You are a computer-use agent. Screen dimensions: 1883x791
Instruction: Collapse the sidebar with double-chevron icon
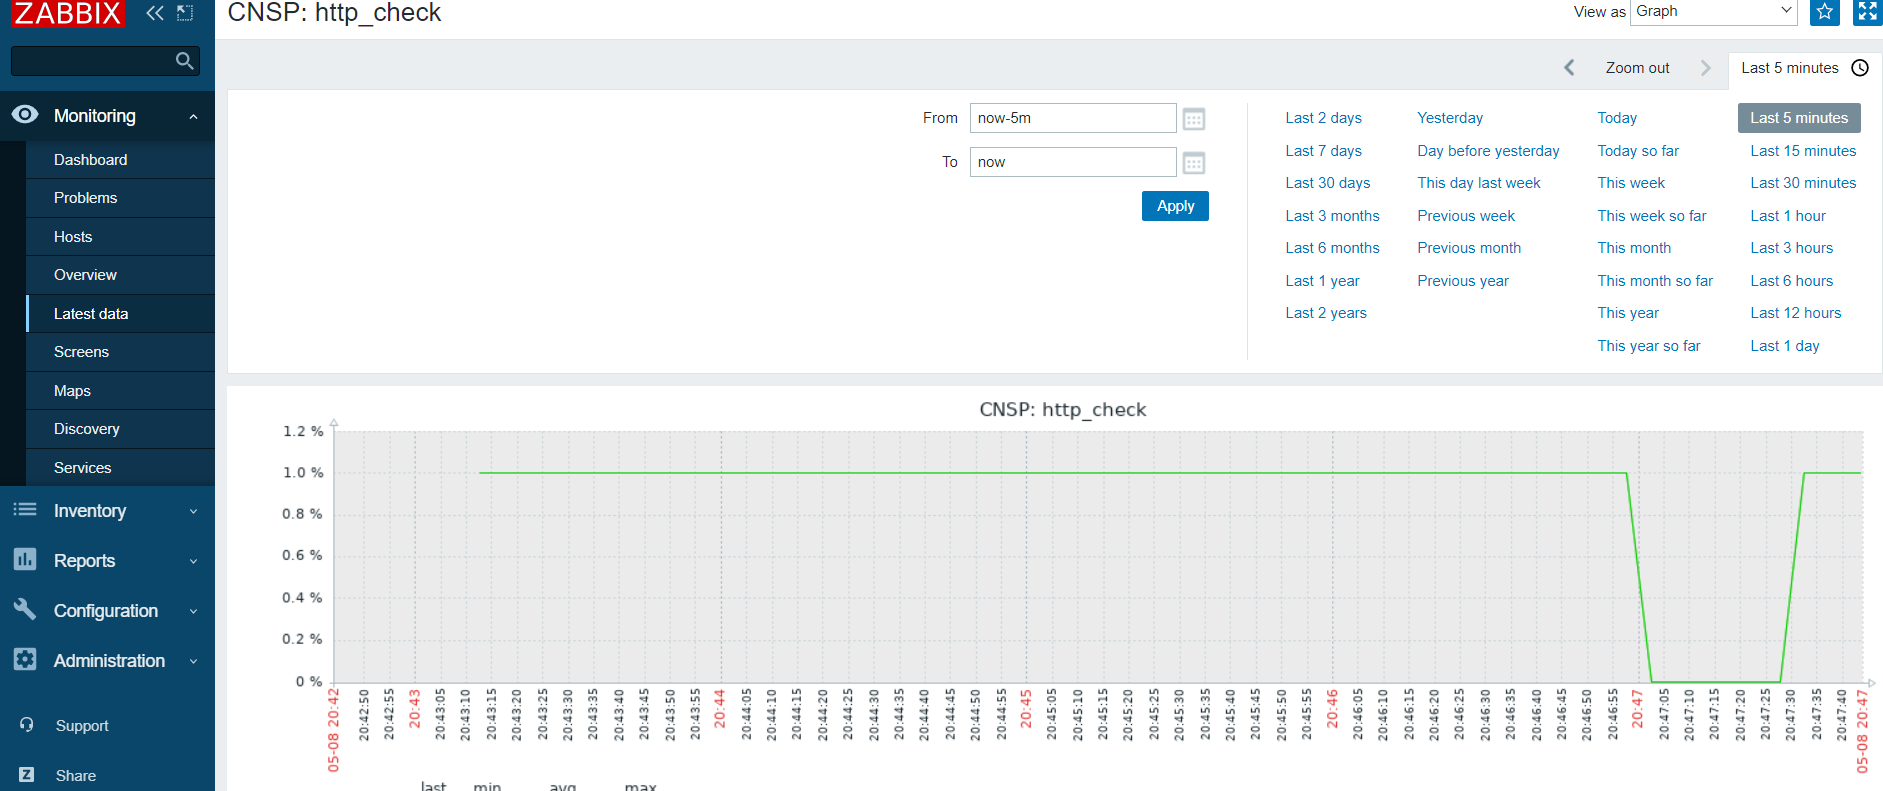(x=155, y=13)
